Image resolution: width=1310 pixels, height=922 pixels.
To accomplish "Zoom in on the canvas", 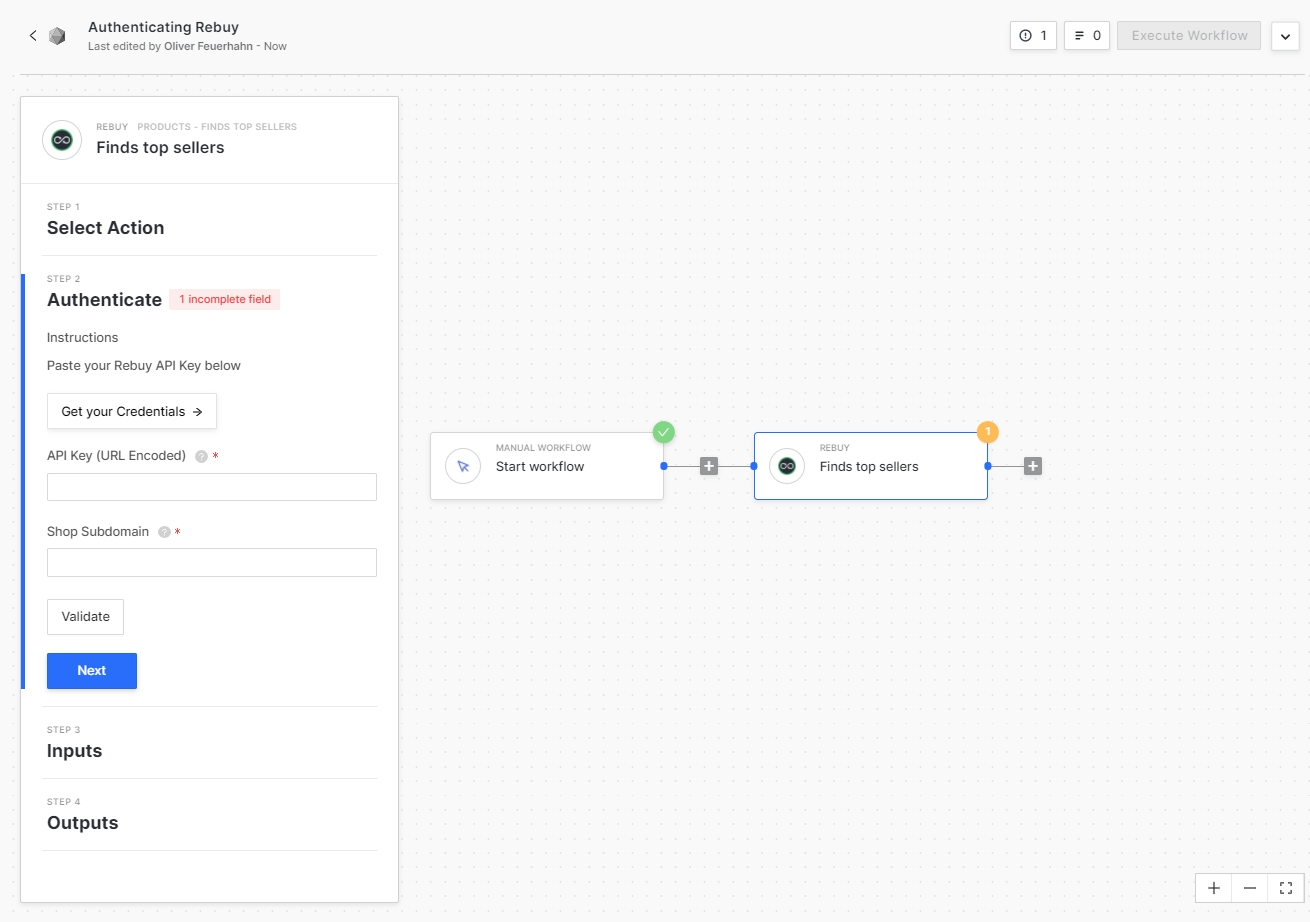I will 1214,888.
